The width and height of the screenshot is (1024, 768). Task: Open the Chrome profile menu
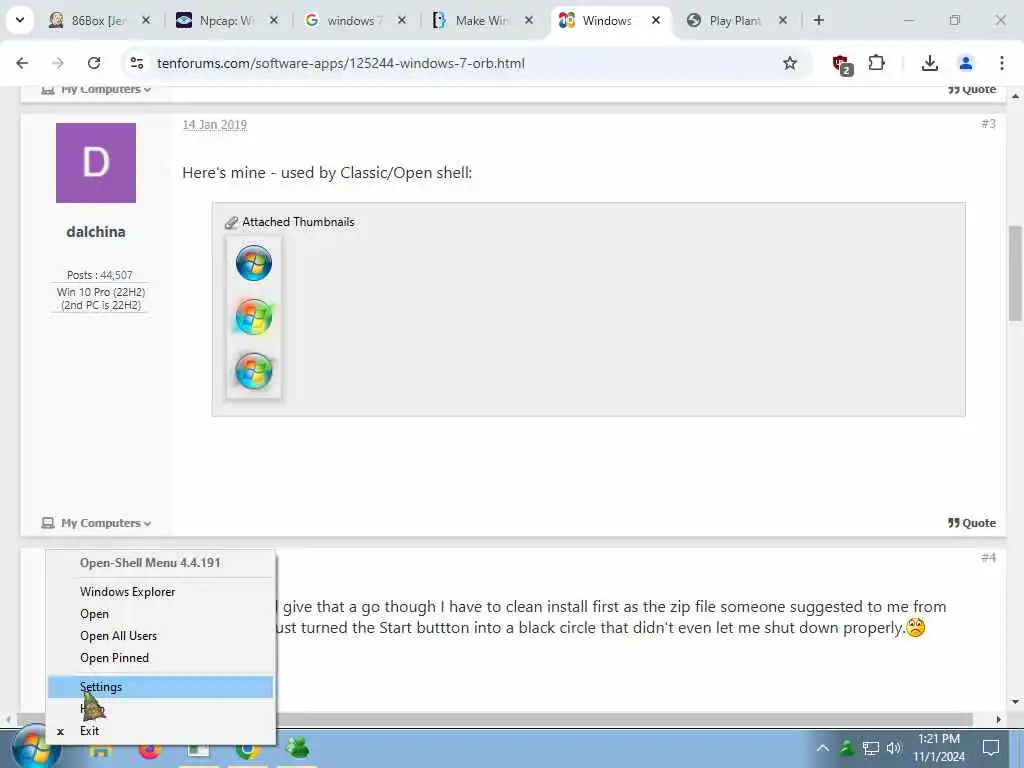(966, 63)
